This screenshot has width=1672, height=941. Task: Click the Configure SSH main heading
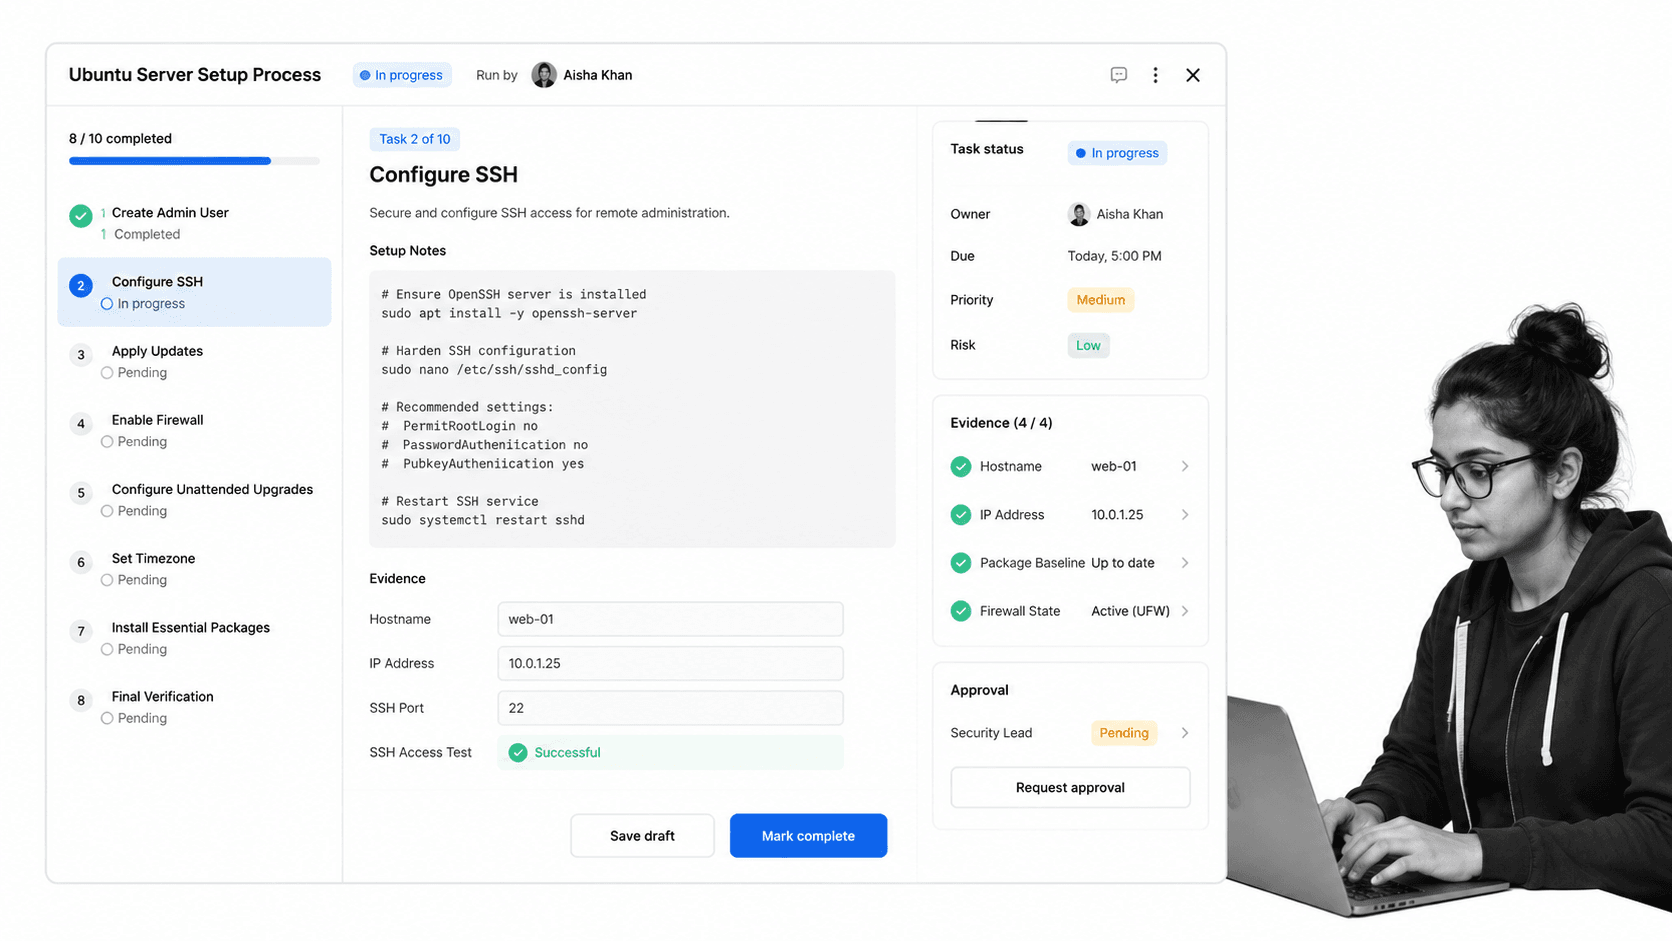click(444, 174)
